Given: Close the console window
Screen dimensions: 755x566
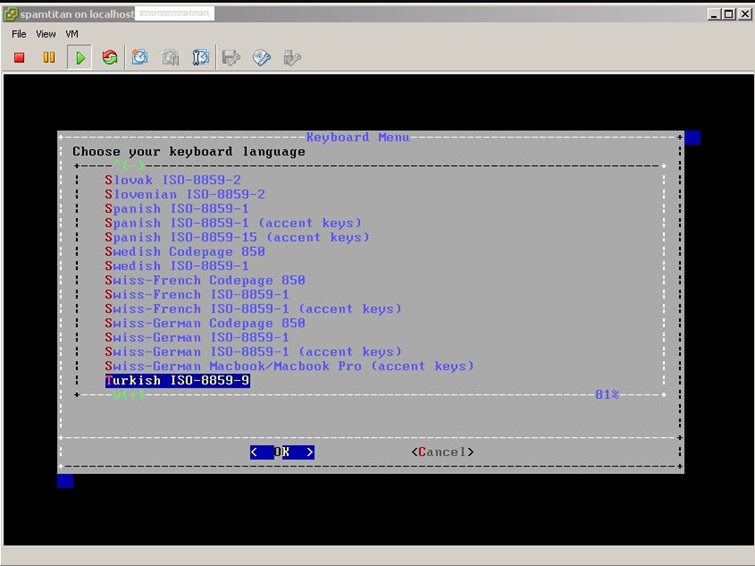Looking at the screenshot, I should pos(744,14).
